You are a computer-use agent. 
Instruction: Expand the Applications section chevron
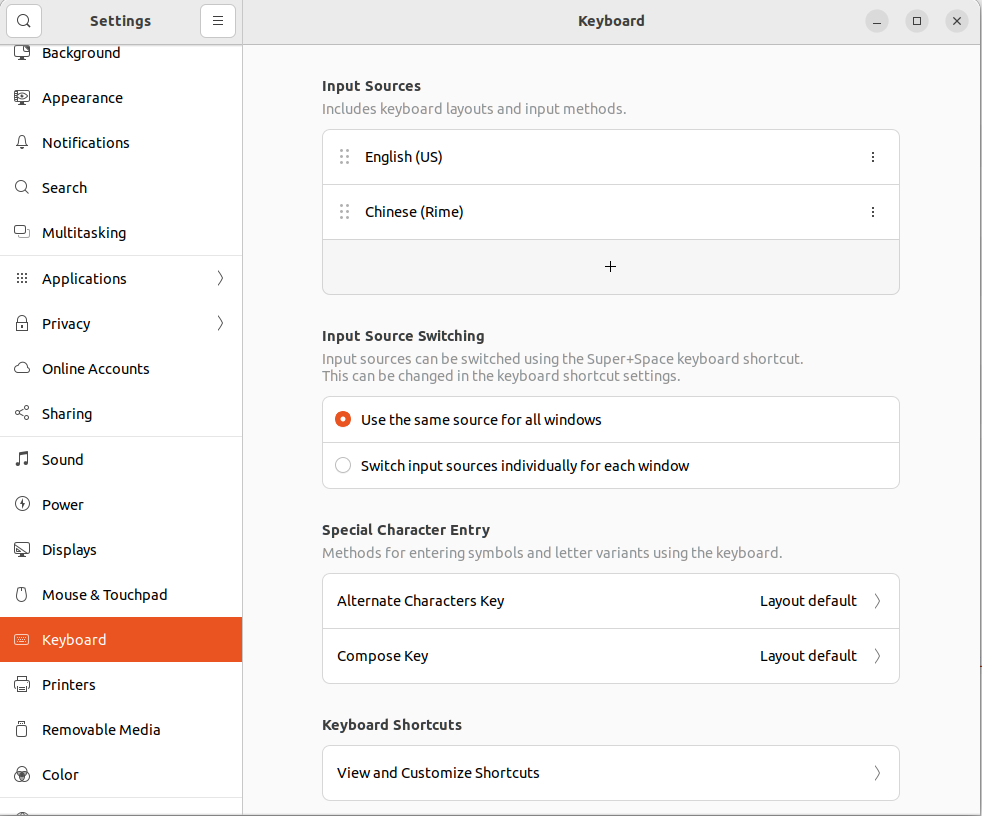[x=220, y=278]
